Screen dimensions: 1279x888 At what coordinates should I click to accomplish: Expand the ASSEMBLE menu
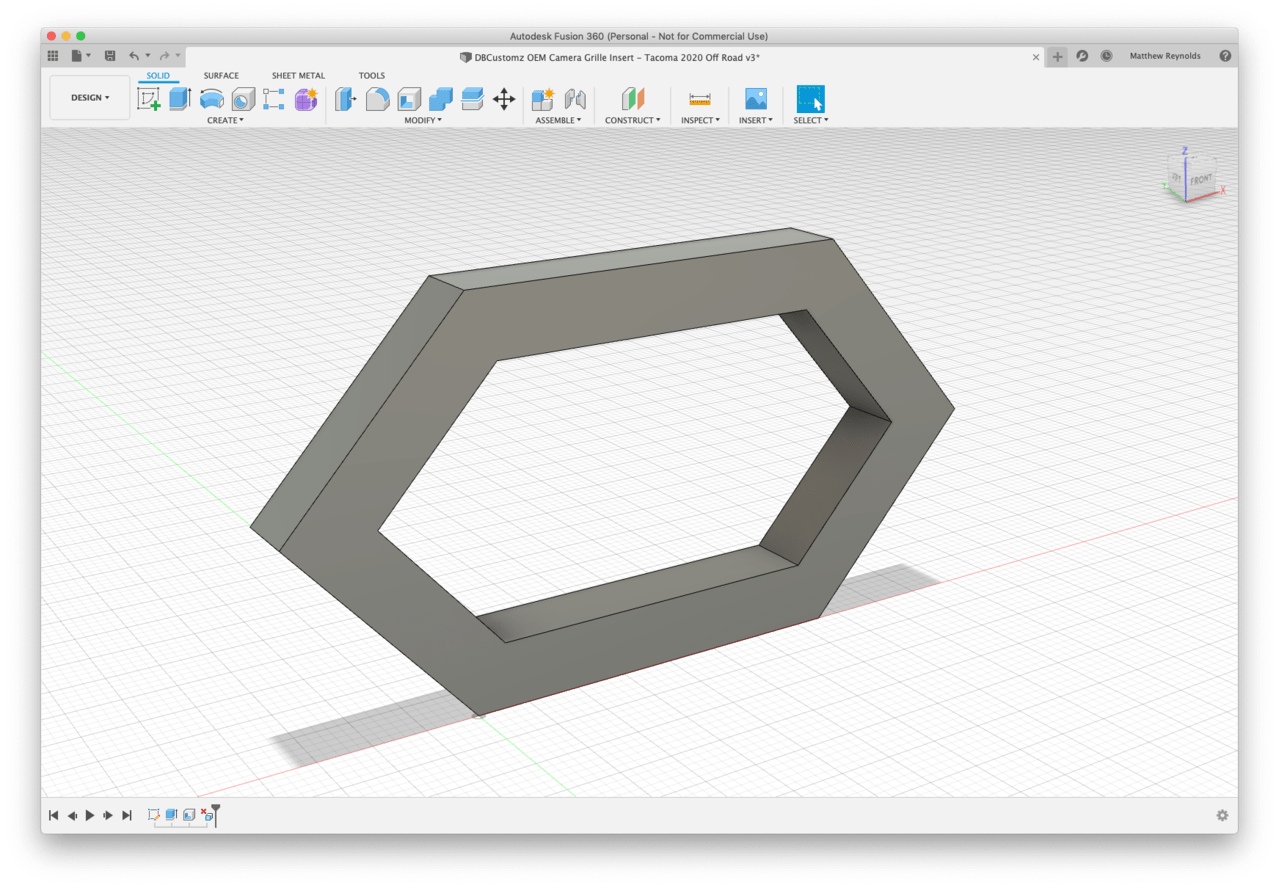[558, 120]
